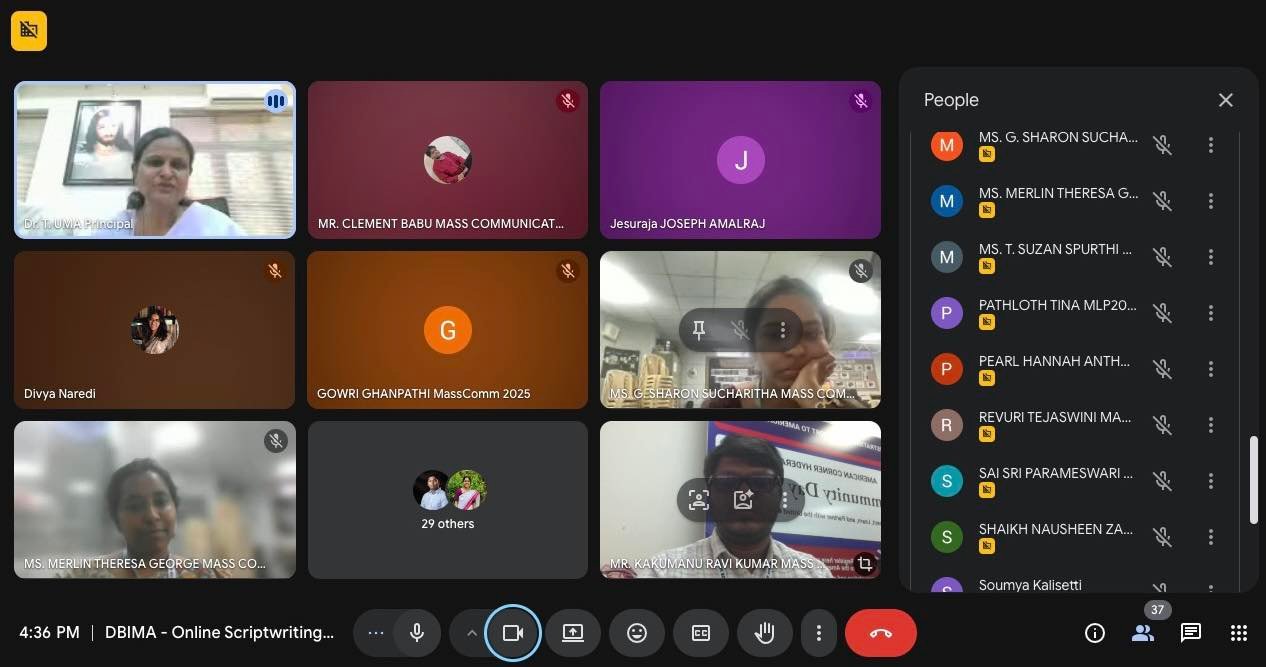Open more options menu beside call controls
1266x667 pixels.
[x=819, y=633]
